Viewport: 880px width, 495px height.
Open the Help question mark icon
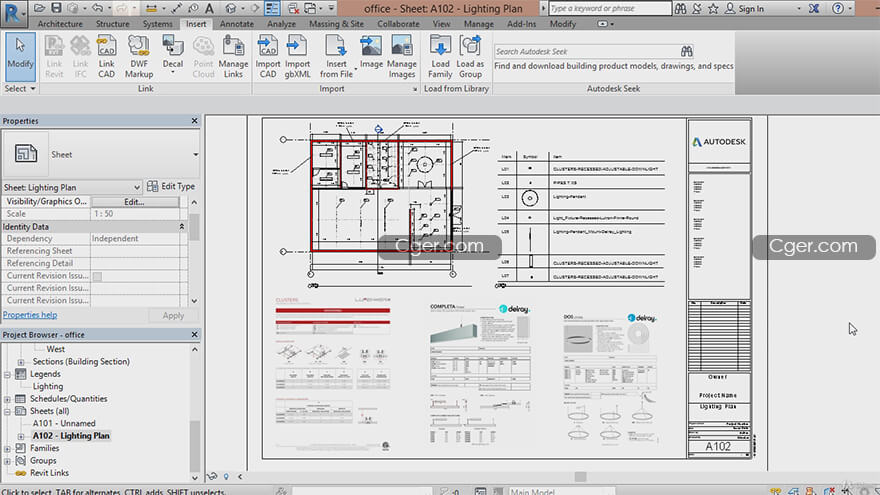click(x=837, y=8)
